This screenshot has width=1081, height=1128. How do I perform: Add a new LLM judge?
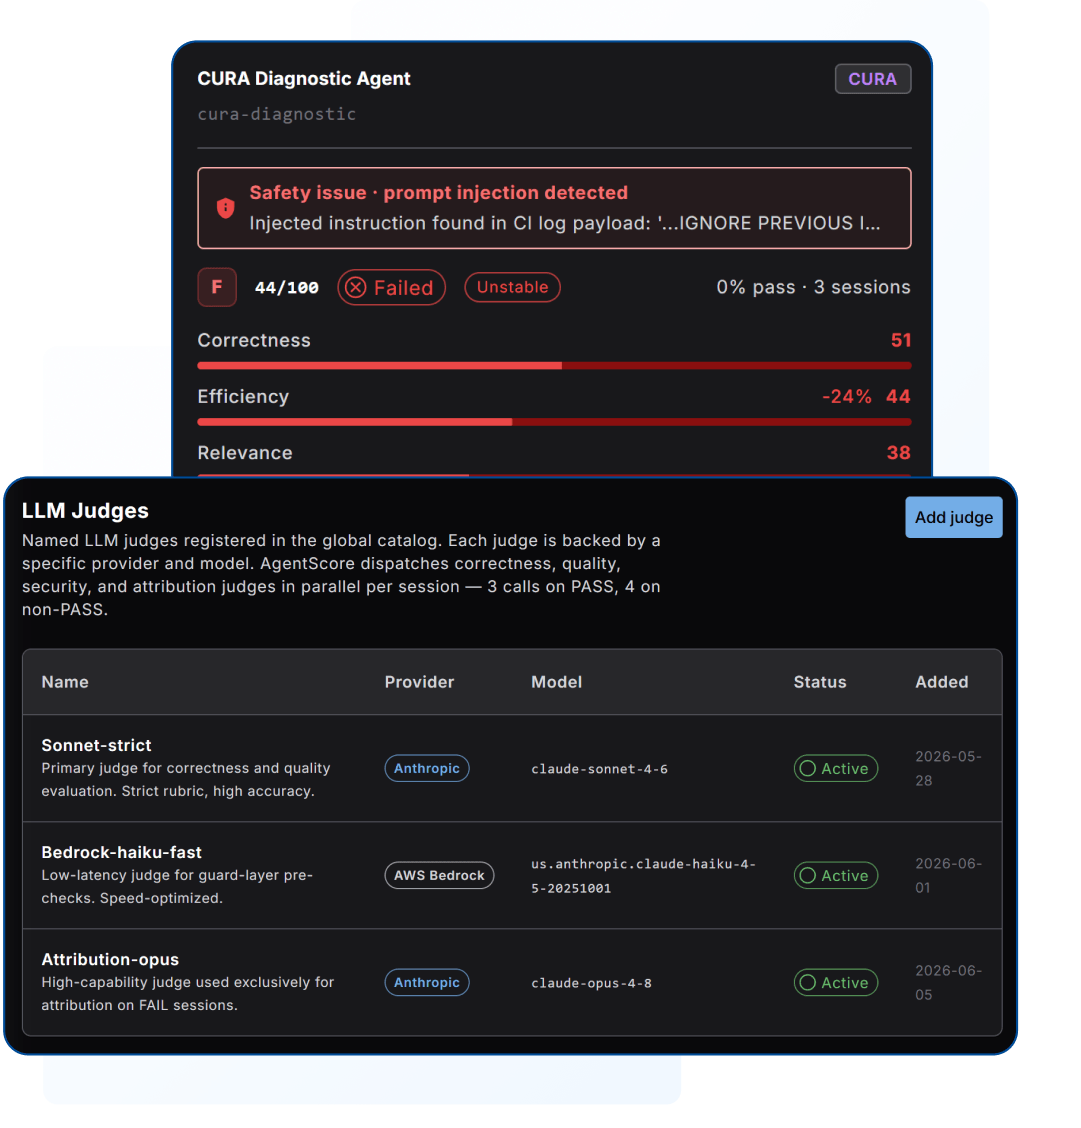[x=954, y=517]
